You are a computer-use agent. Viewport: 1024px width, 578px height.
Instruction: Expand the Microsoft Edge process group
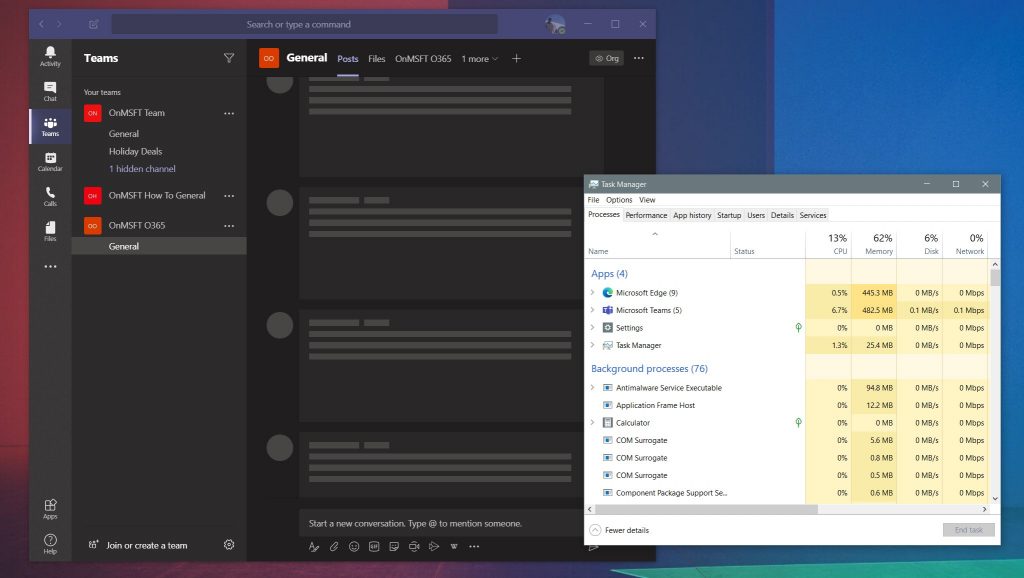click(x=592, y=293)
